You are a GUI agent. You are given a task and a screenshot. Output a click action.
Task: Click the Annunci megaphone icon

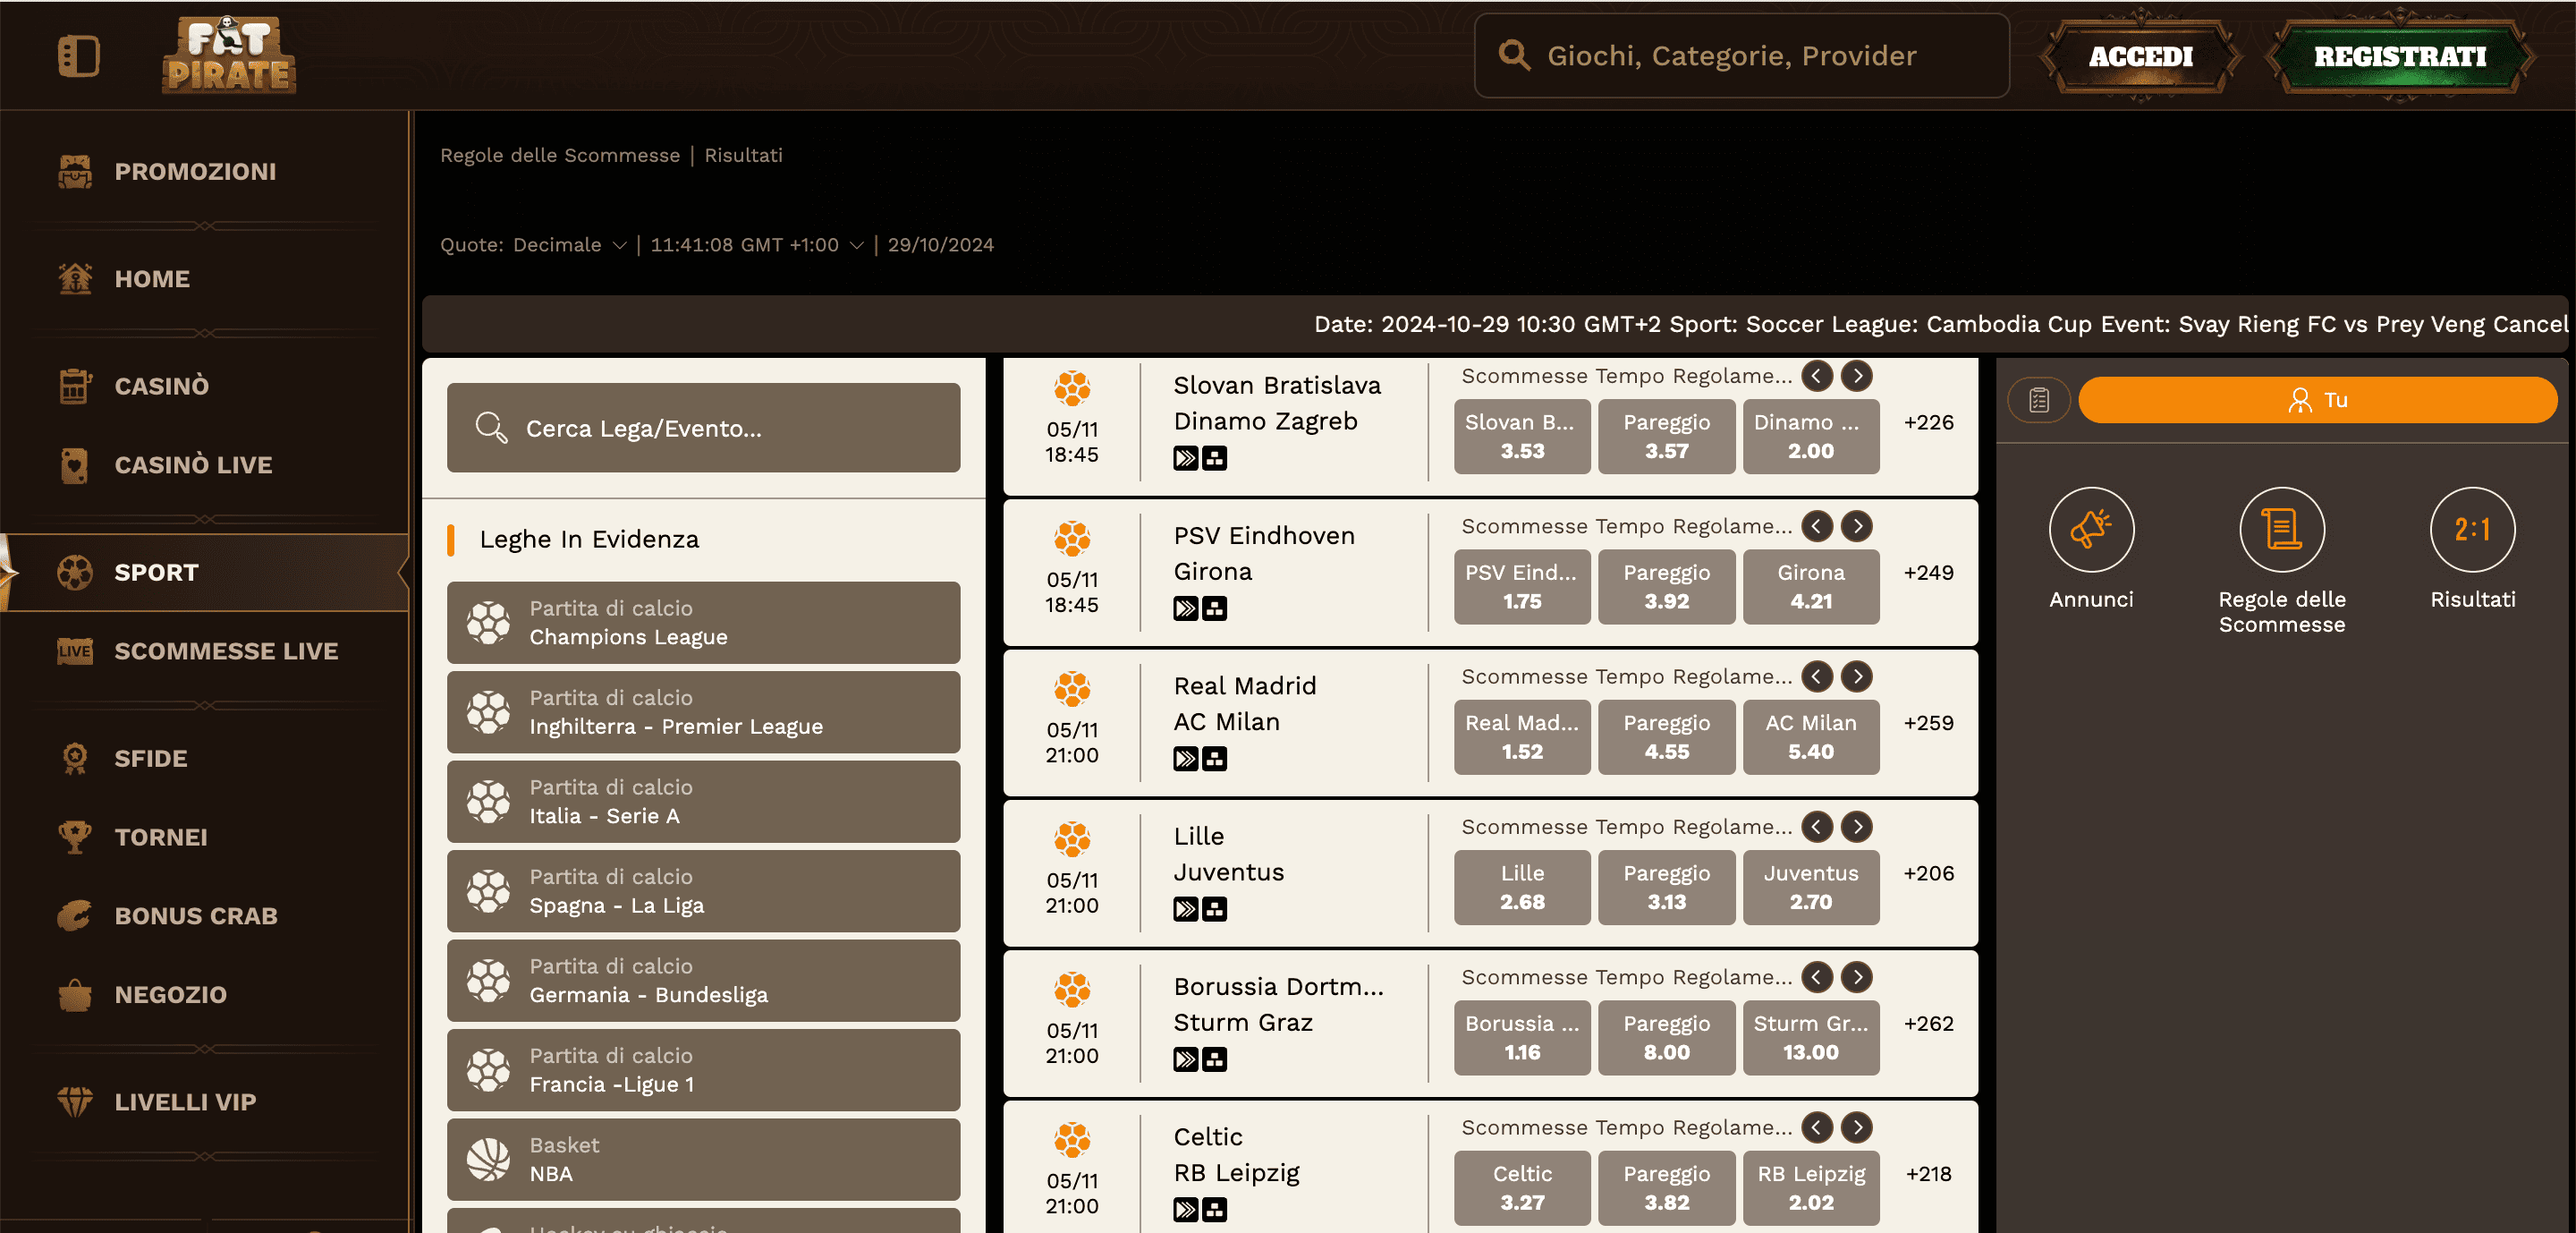tap(2092, 530)
